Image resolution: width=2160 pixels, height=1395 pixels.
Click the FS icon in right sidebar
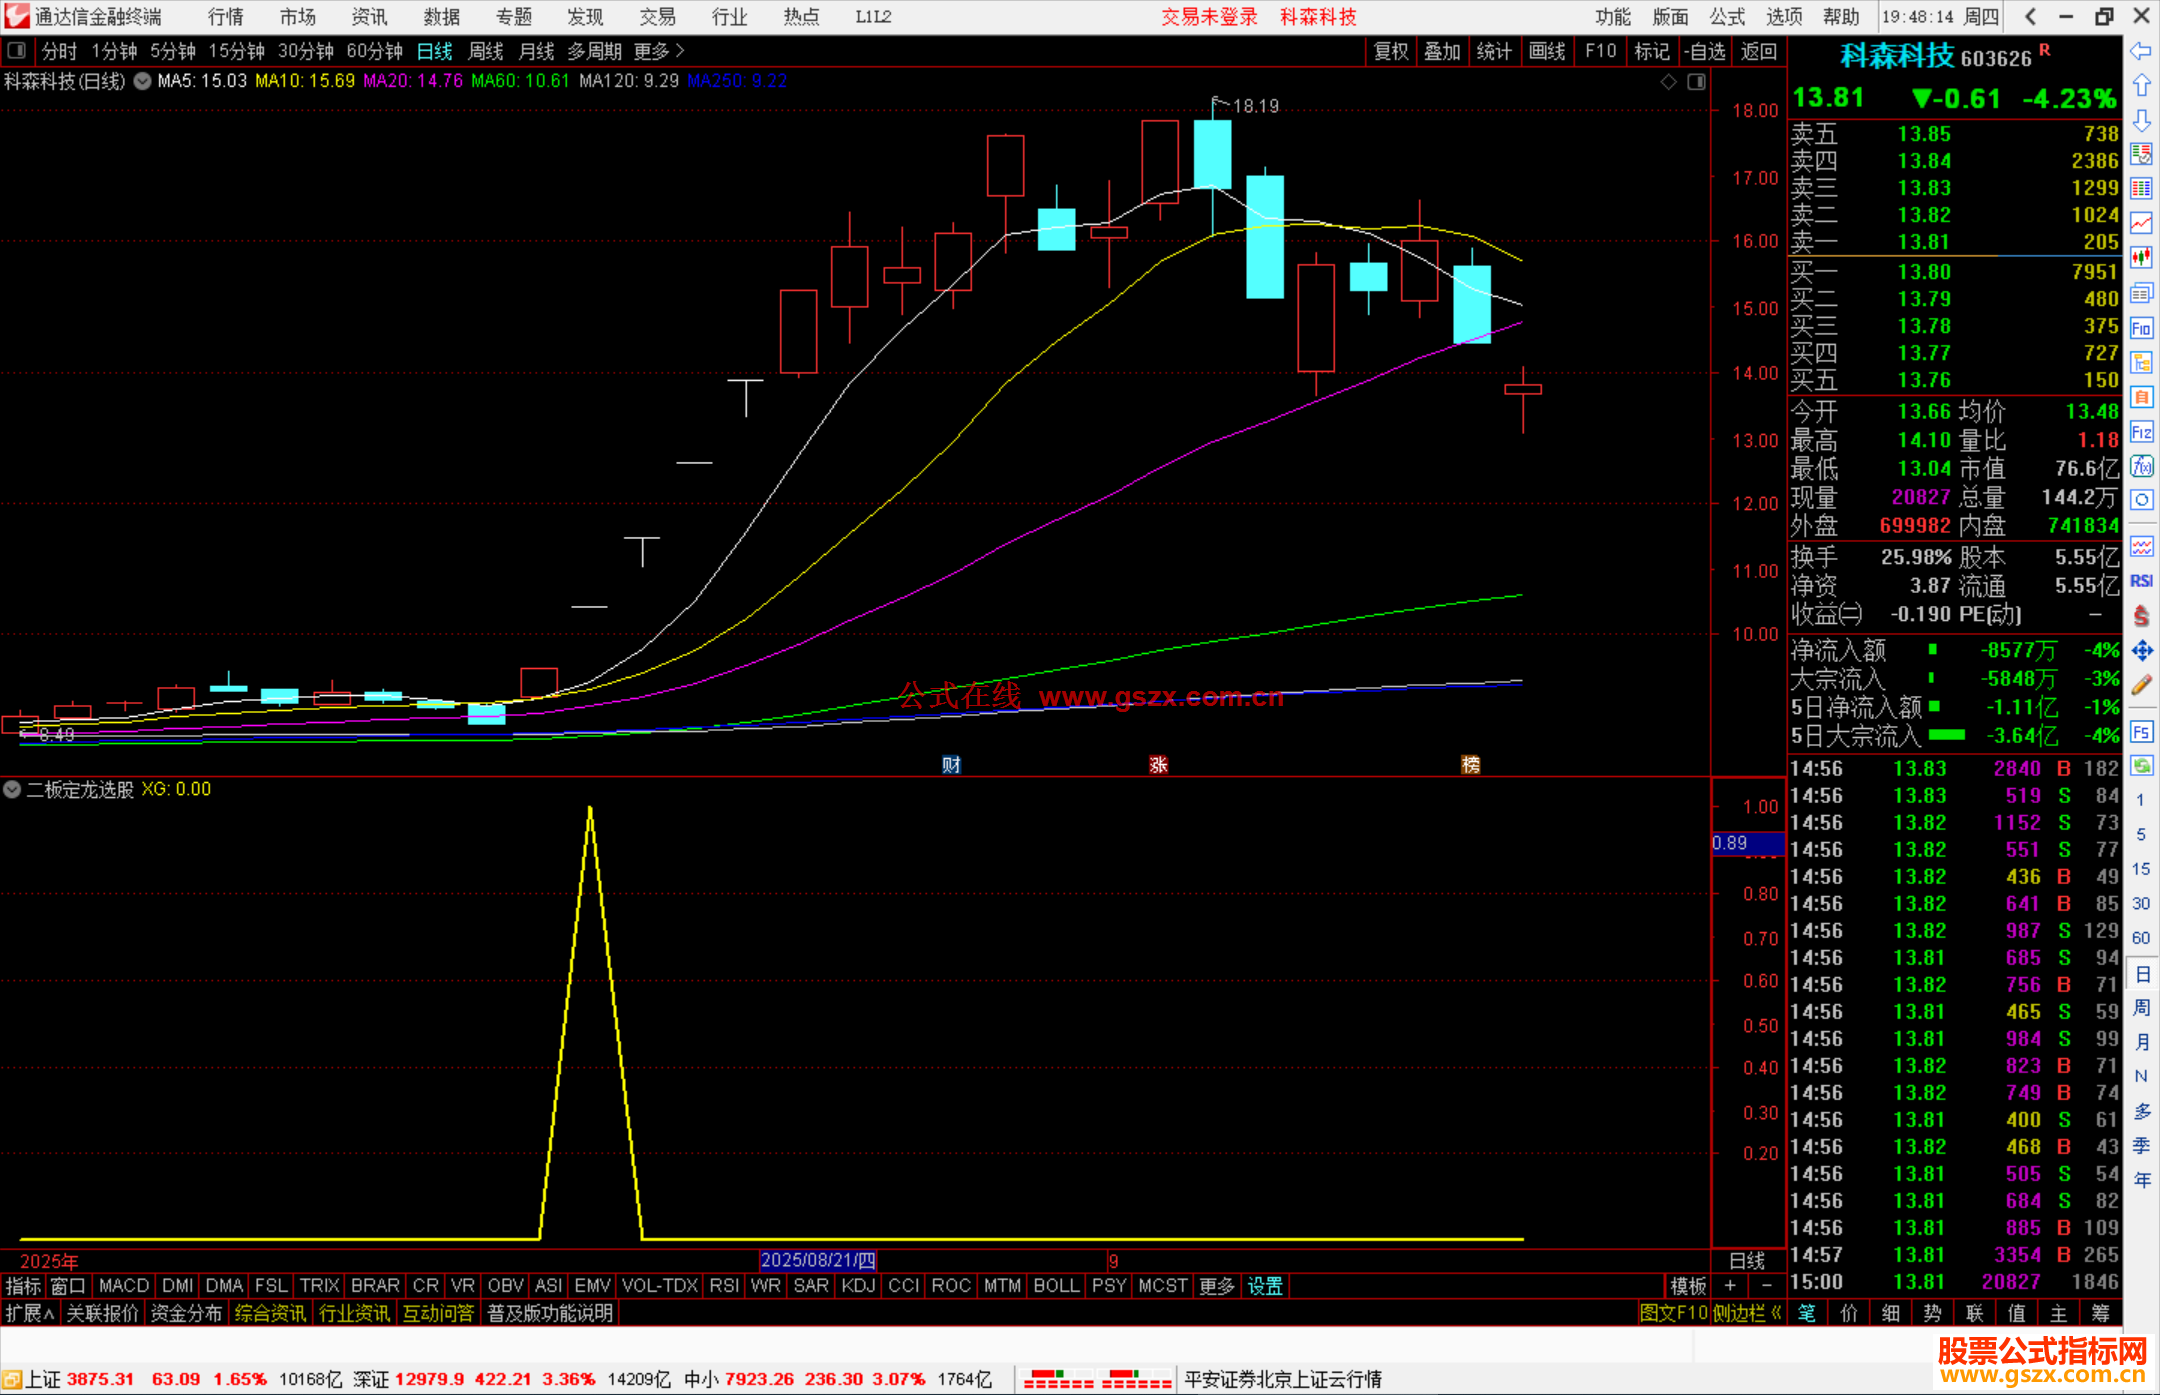point(2141,732)
